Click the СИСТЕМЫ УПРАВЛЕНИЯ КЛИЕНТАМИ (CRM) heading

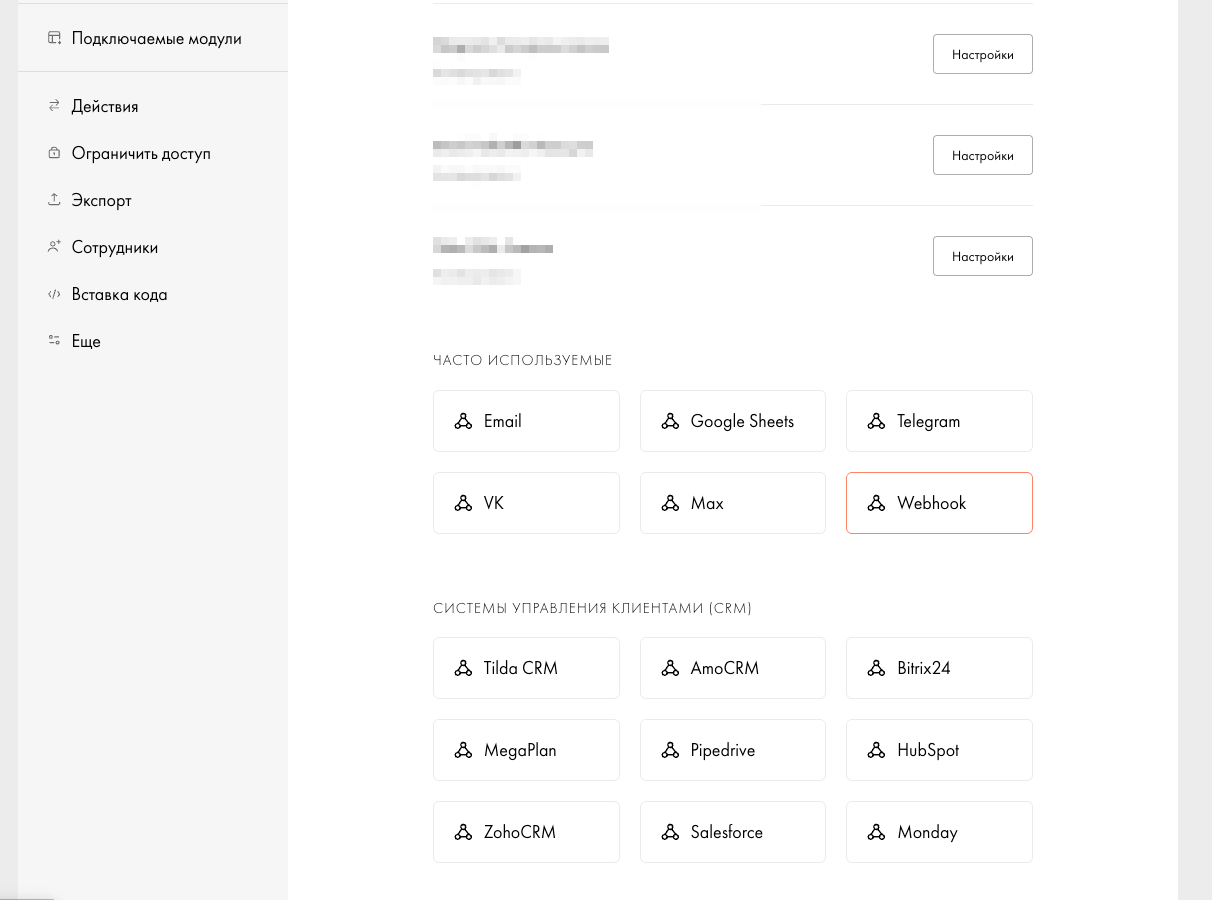(592, 608)
